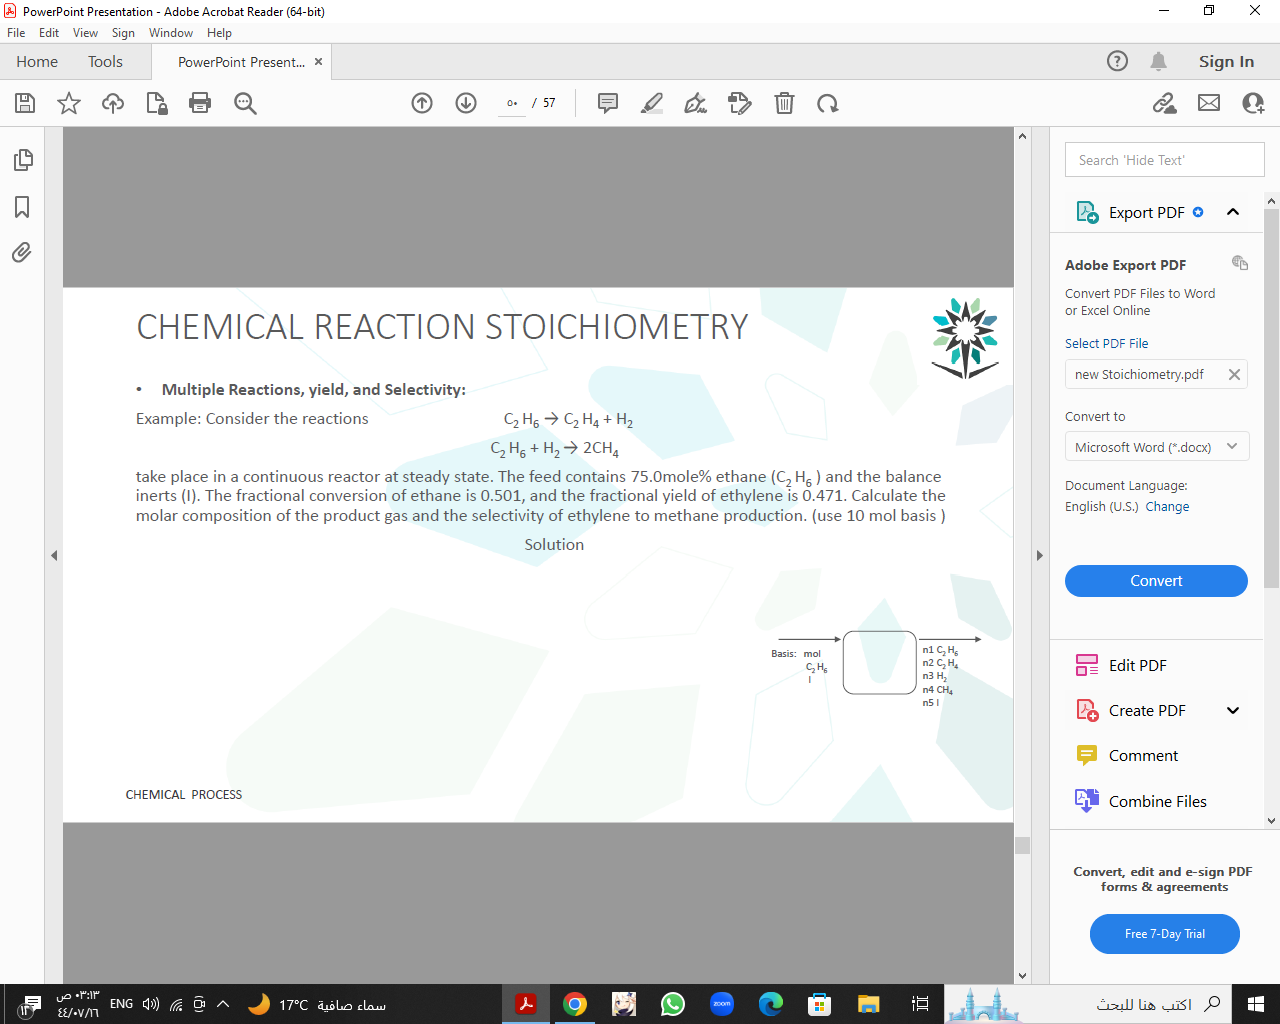Select the zoom out magnifier
This screenshot has height=1024, width=1280.
[x=245, y=103]
